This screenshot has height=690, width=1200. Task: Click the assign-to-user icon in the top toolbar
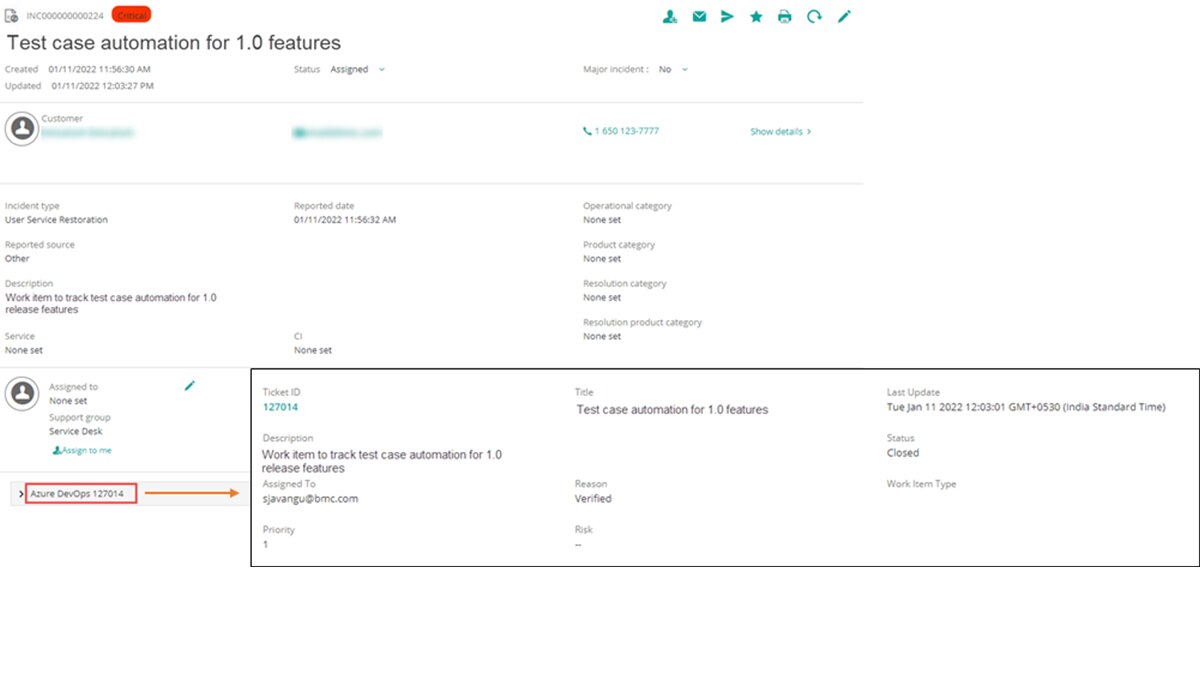[670, 16]
